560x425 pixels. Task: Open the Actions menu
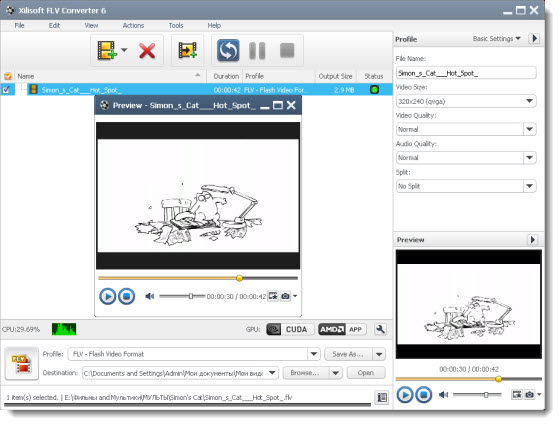point(133,25)
